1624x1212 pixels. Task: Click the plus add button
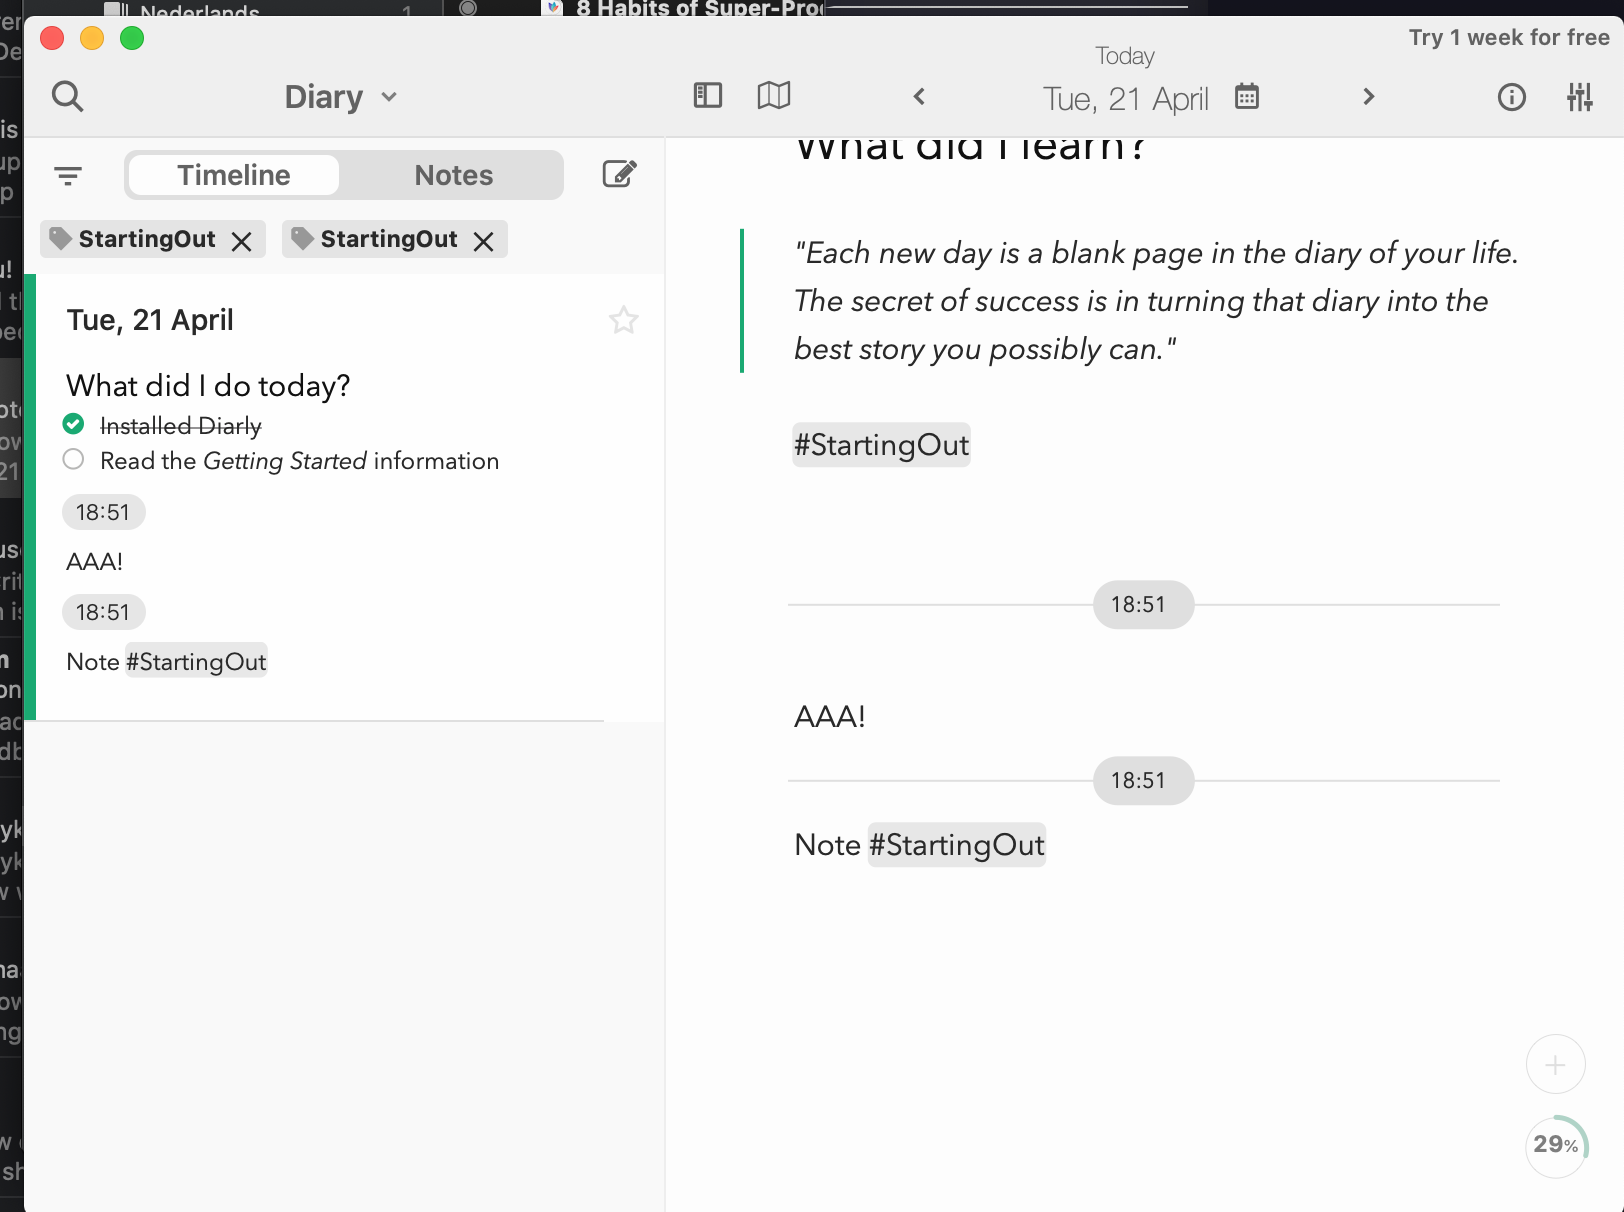click(1556, 1065)
